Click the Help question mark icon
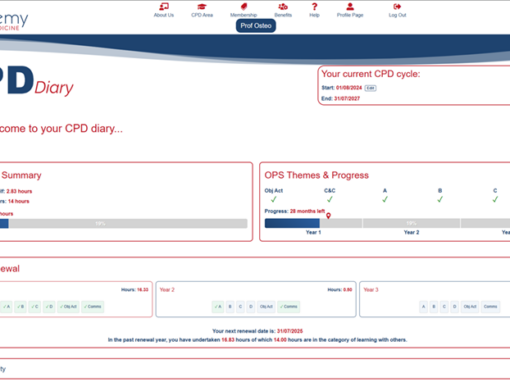Screen dimensions: 510x382 (x=314, y=7)
